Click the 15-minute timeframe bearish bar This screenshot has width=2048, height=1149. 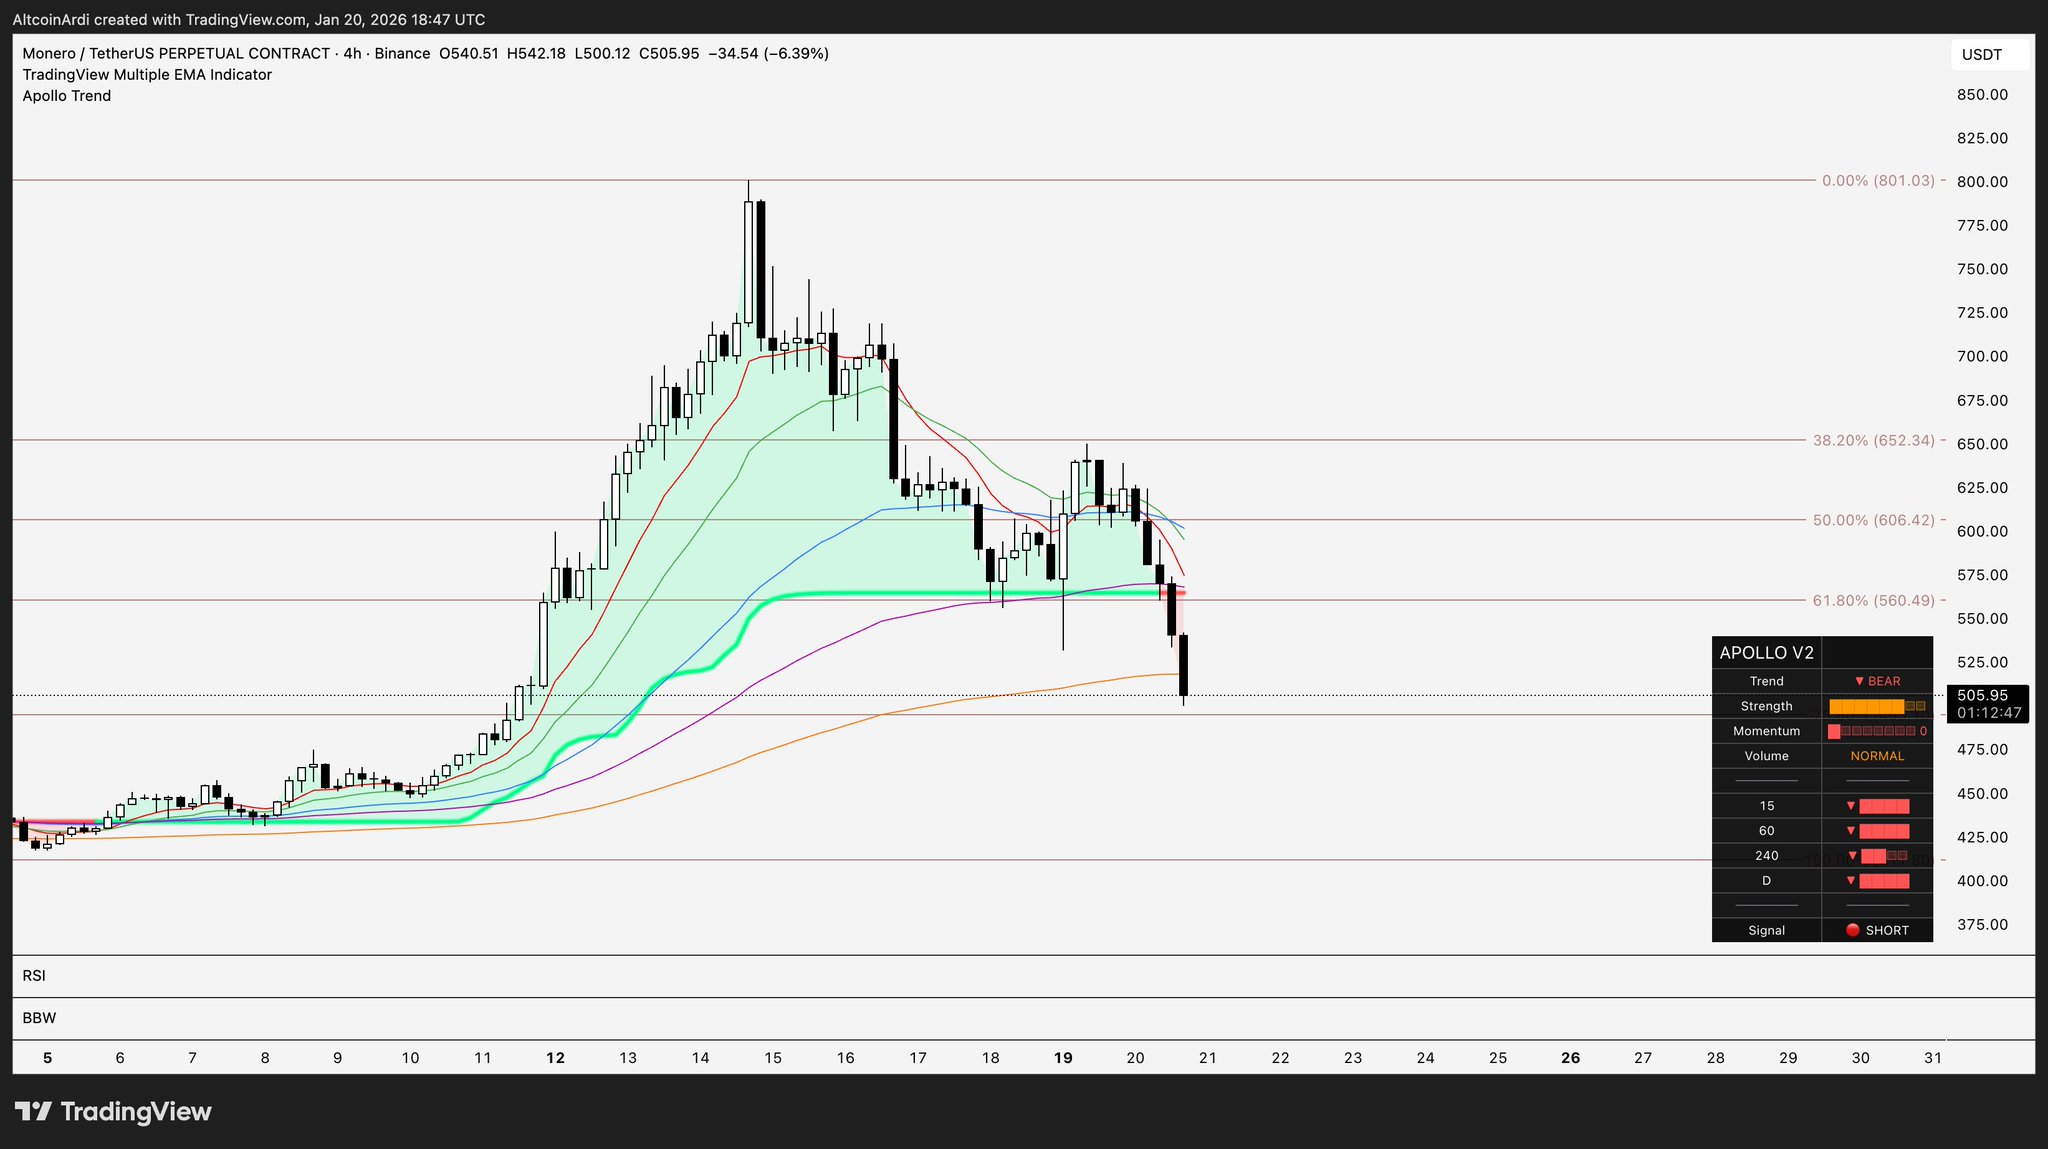click(x=1883, y=806)
